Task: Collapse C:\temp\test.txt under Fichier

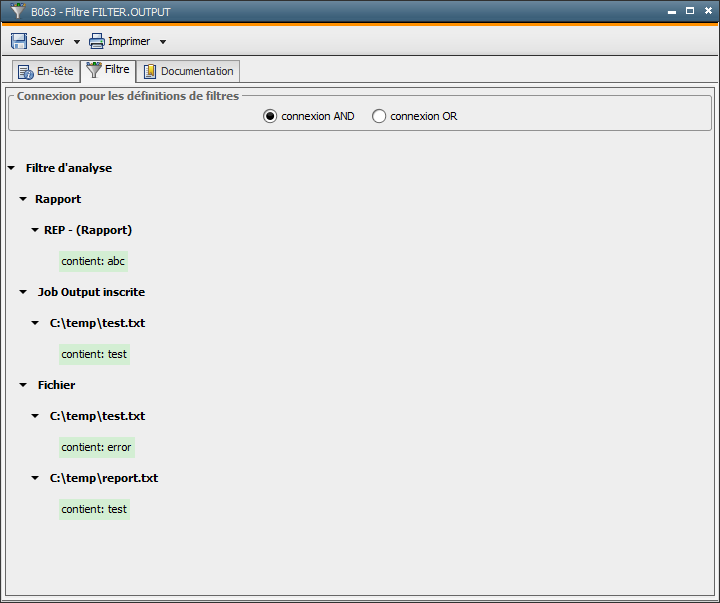Action: pyautogui.click(x=35, y=416)
